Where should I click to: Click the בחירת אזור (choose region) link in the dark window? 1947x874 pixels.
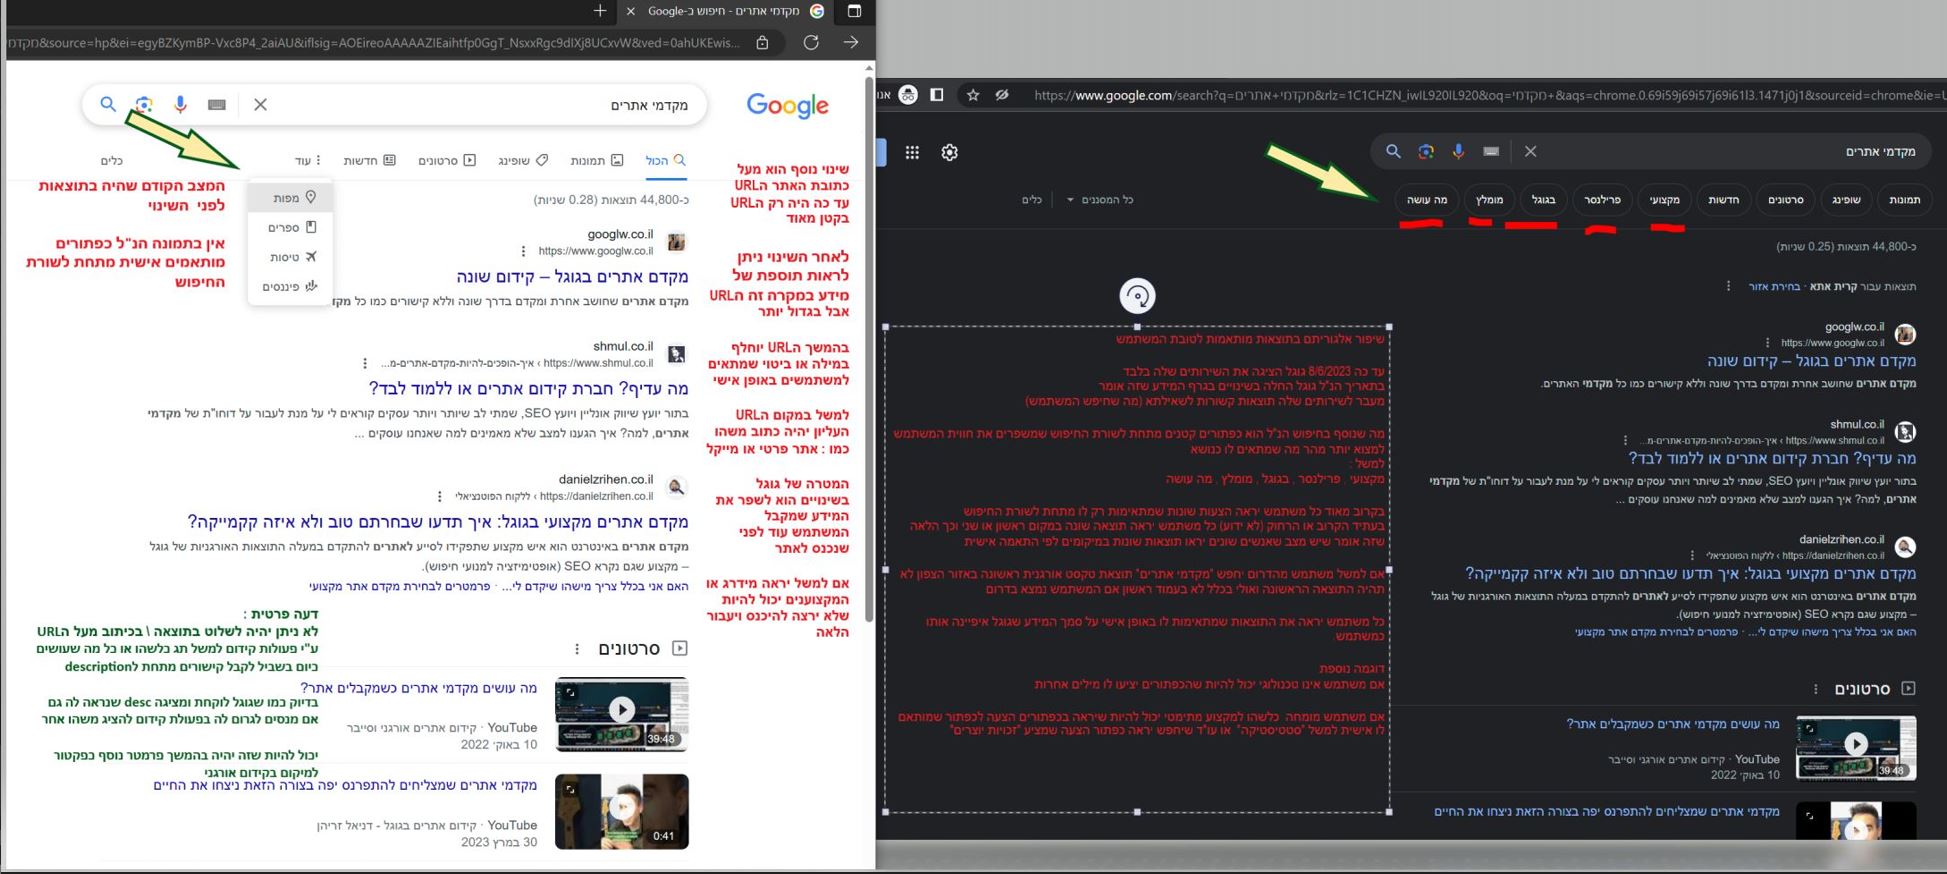pyautogui.click(x=1774, y=287)
